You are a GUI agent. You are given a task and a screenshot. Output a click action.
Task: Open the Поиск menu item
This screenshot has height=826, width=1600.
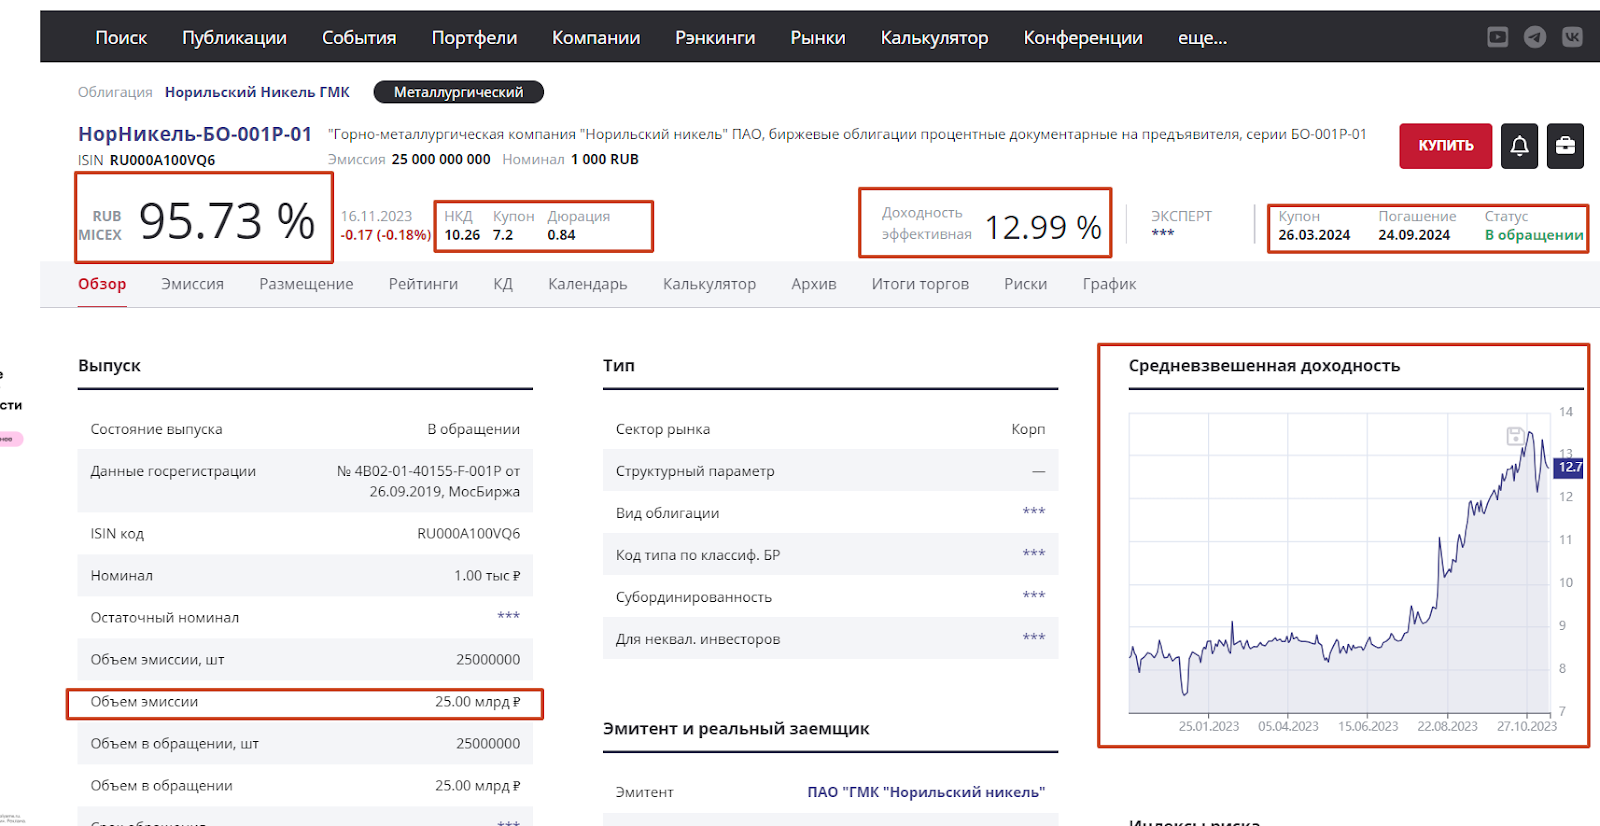(121, 38)
